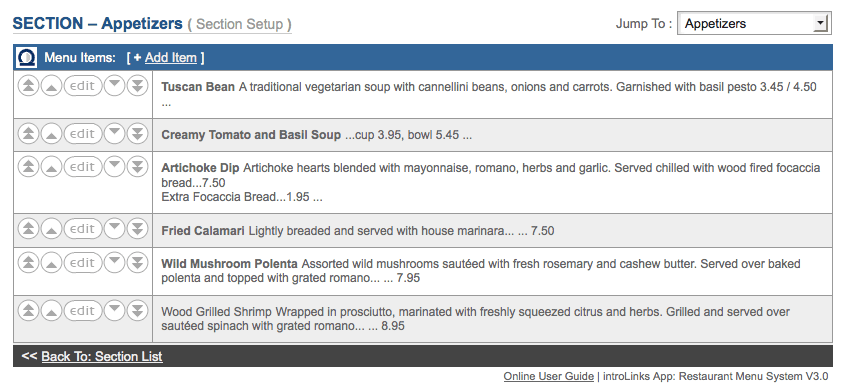Viewport: 842px width, 388px height.
Task: Click the Jump To dropdown arrow
Action: click(819, 23)
